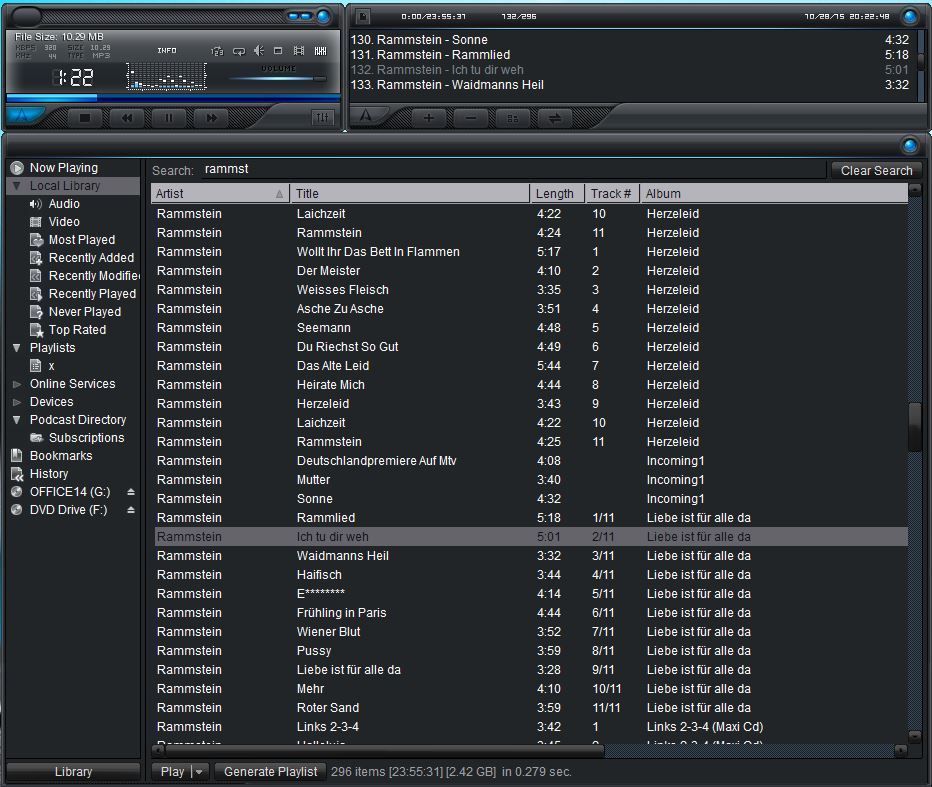
Task: Sort by Artist column header
Action: click(x=220, y=194)
